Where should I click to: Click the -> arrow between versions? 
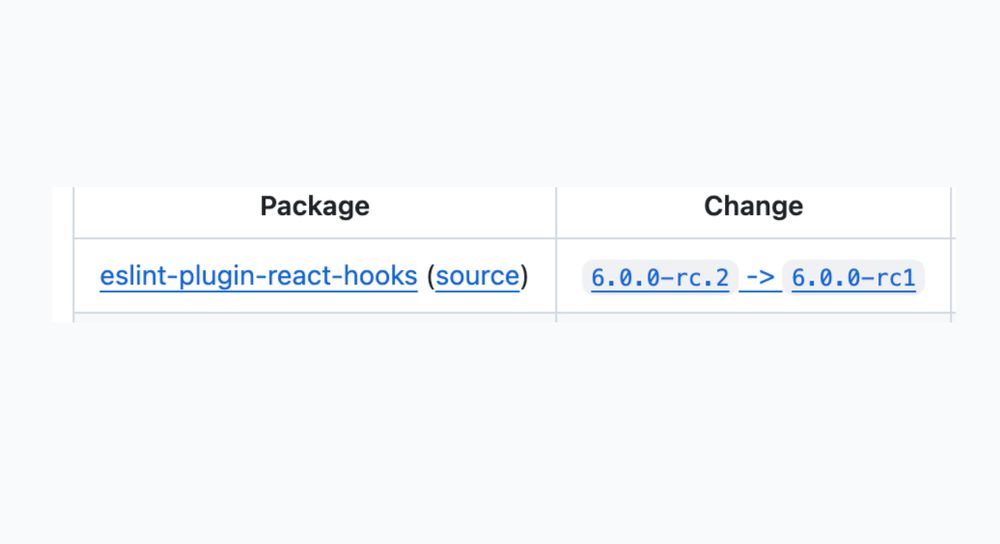(762, 277)
